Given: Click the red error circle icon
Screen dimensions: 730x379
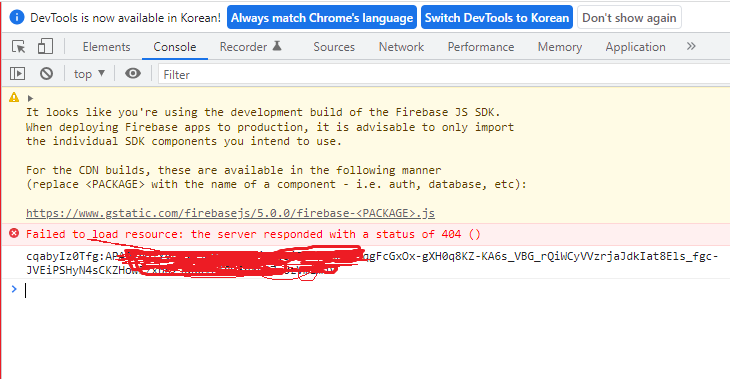Looking at the screenshot, I should 14,233.
